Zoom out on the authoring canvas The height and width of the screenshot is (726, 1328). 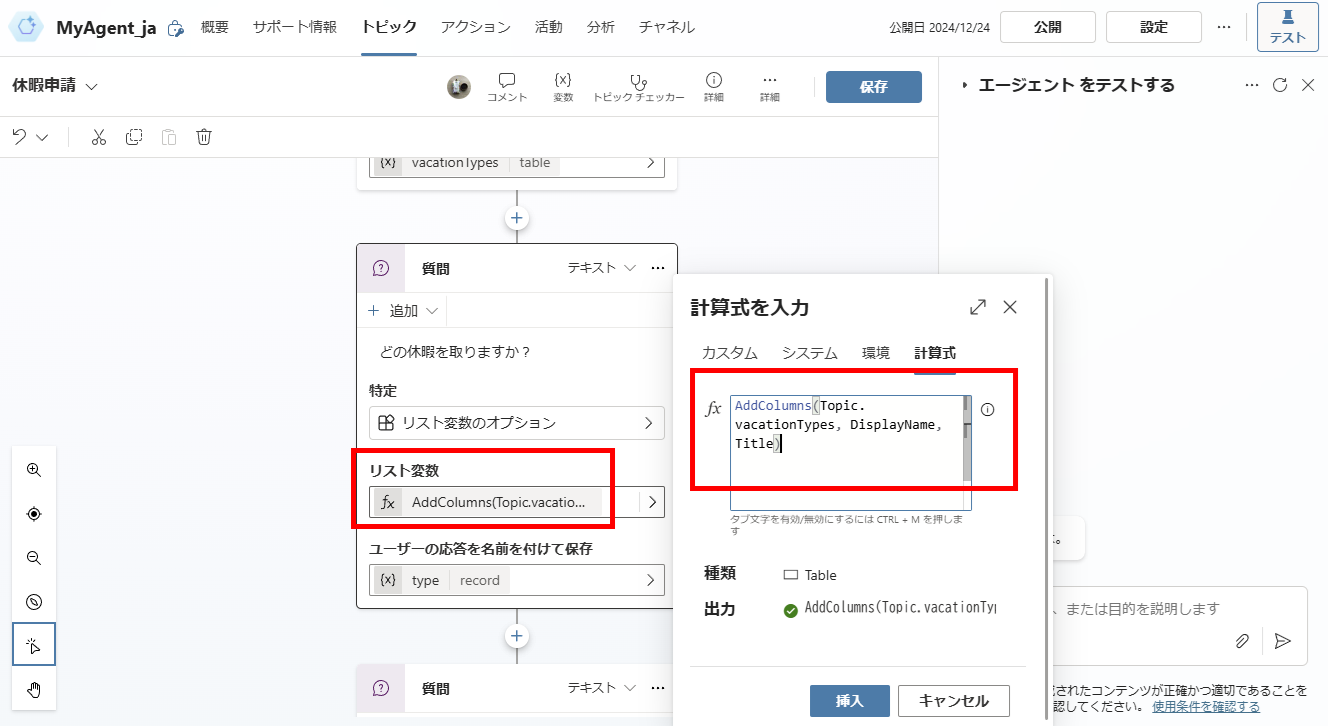point(33,557)
